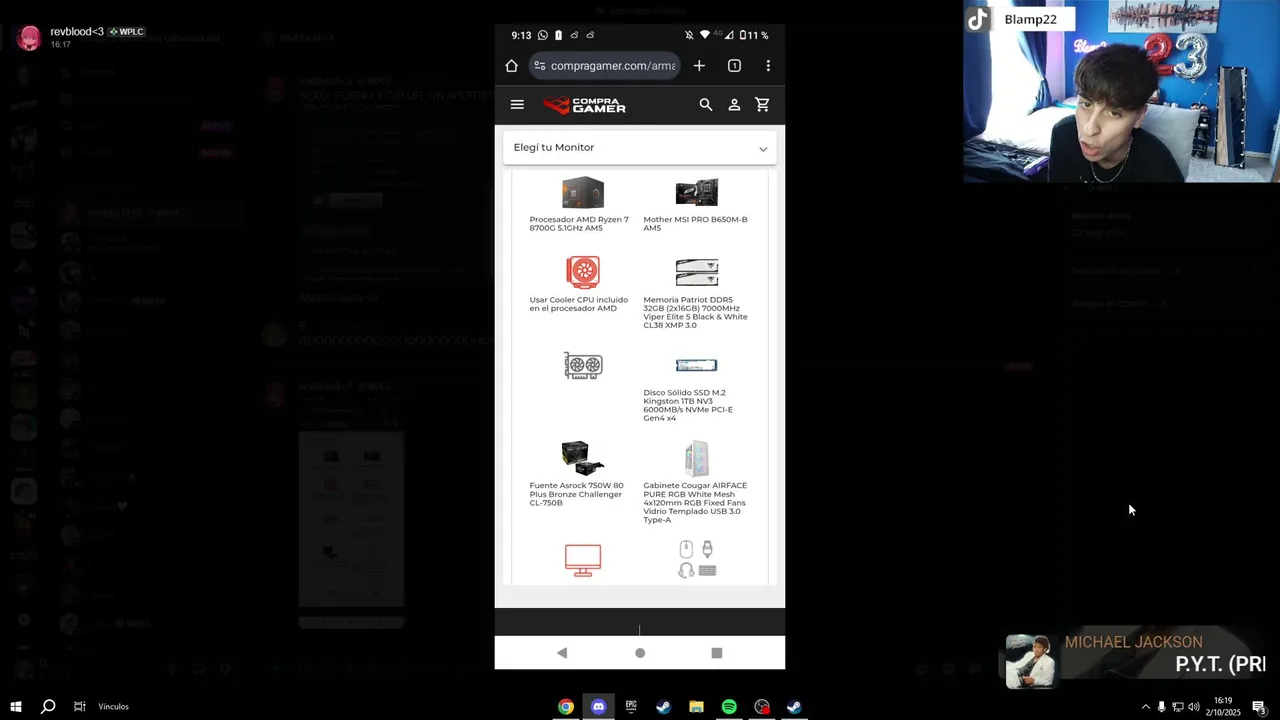Open the red-dot recording app taskbar icon
This screenshot has height=720, width=1280.
(762, 707)
